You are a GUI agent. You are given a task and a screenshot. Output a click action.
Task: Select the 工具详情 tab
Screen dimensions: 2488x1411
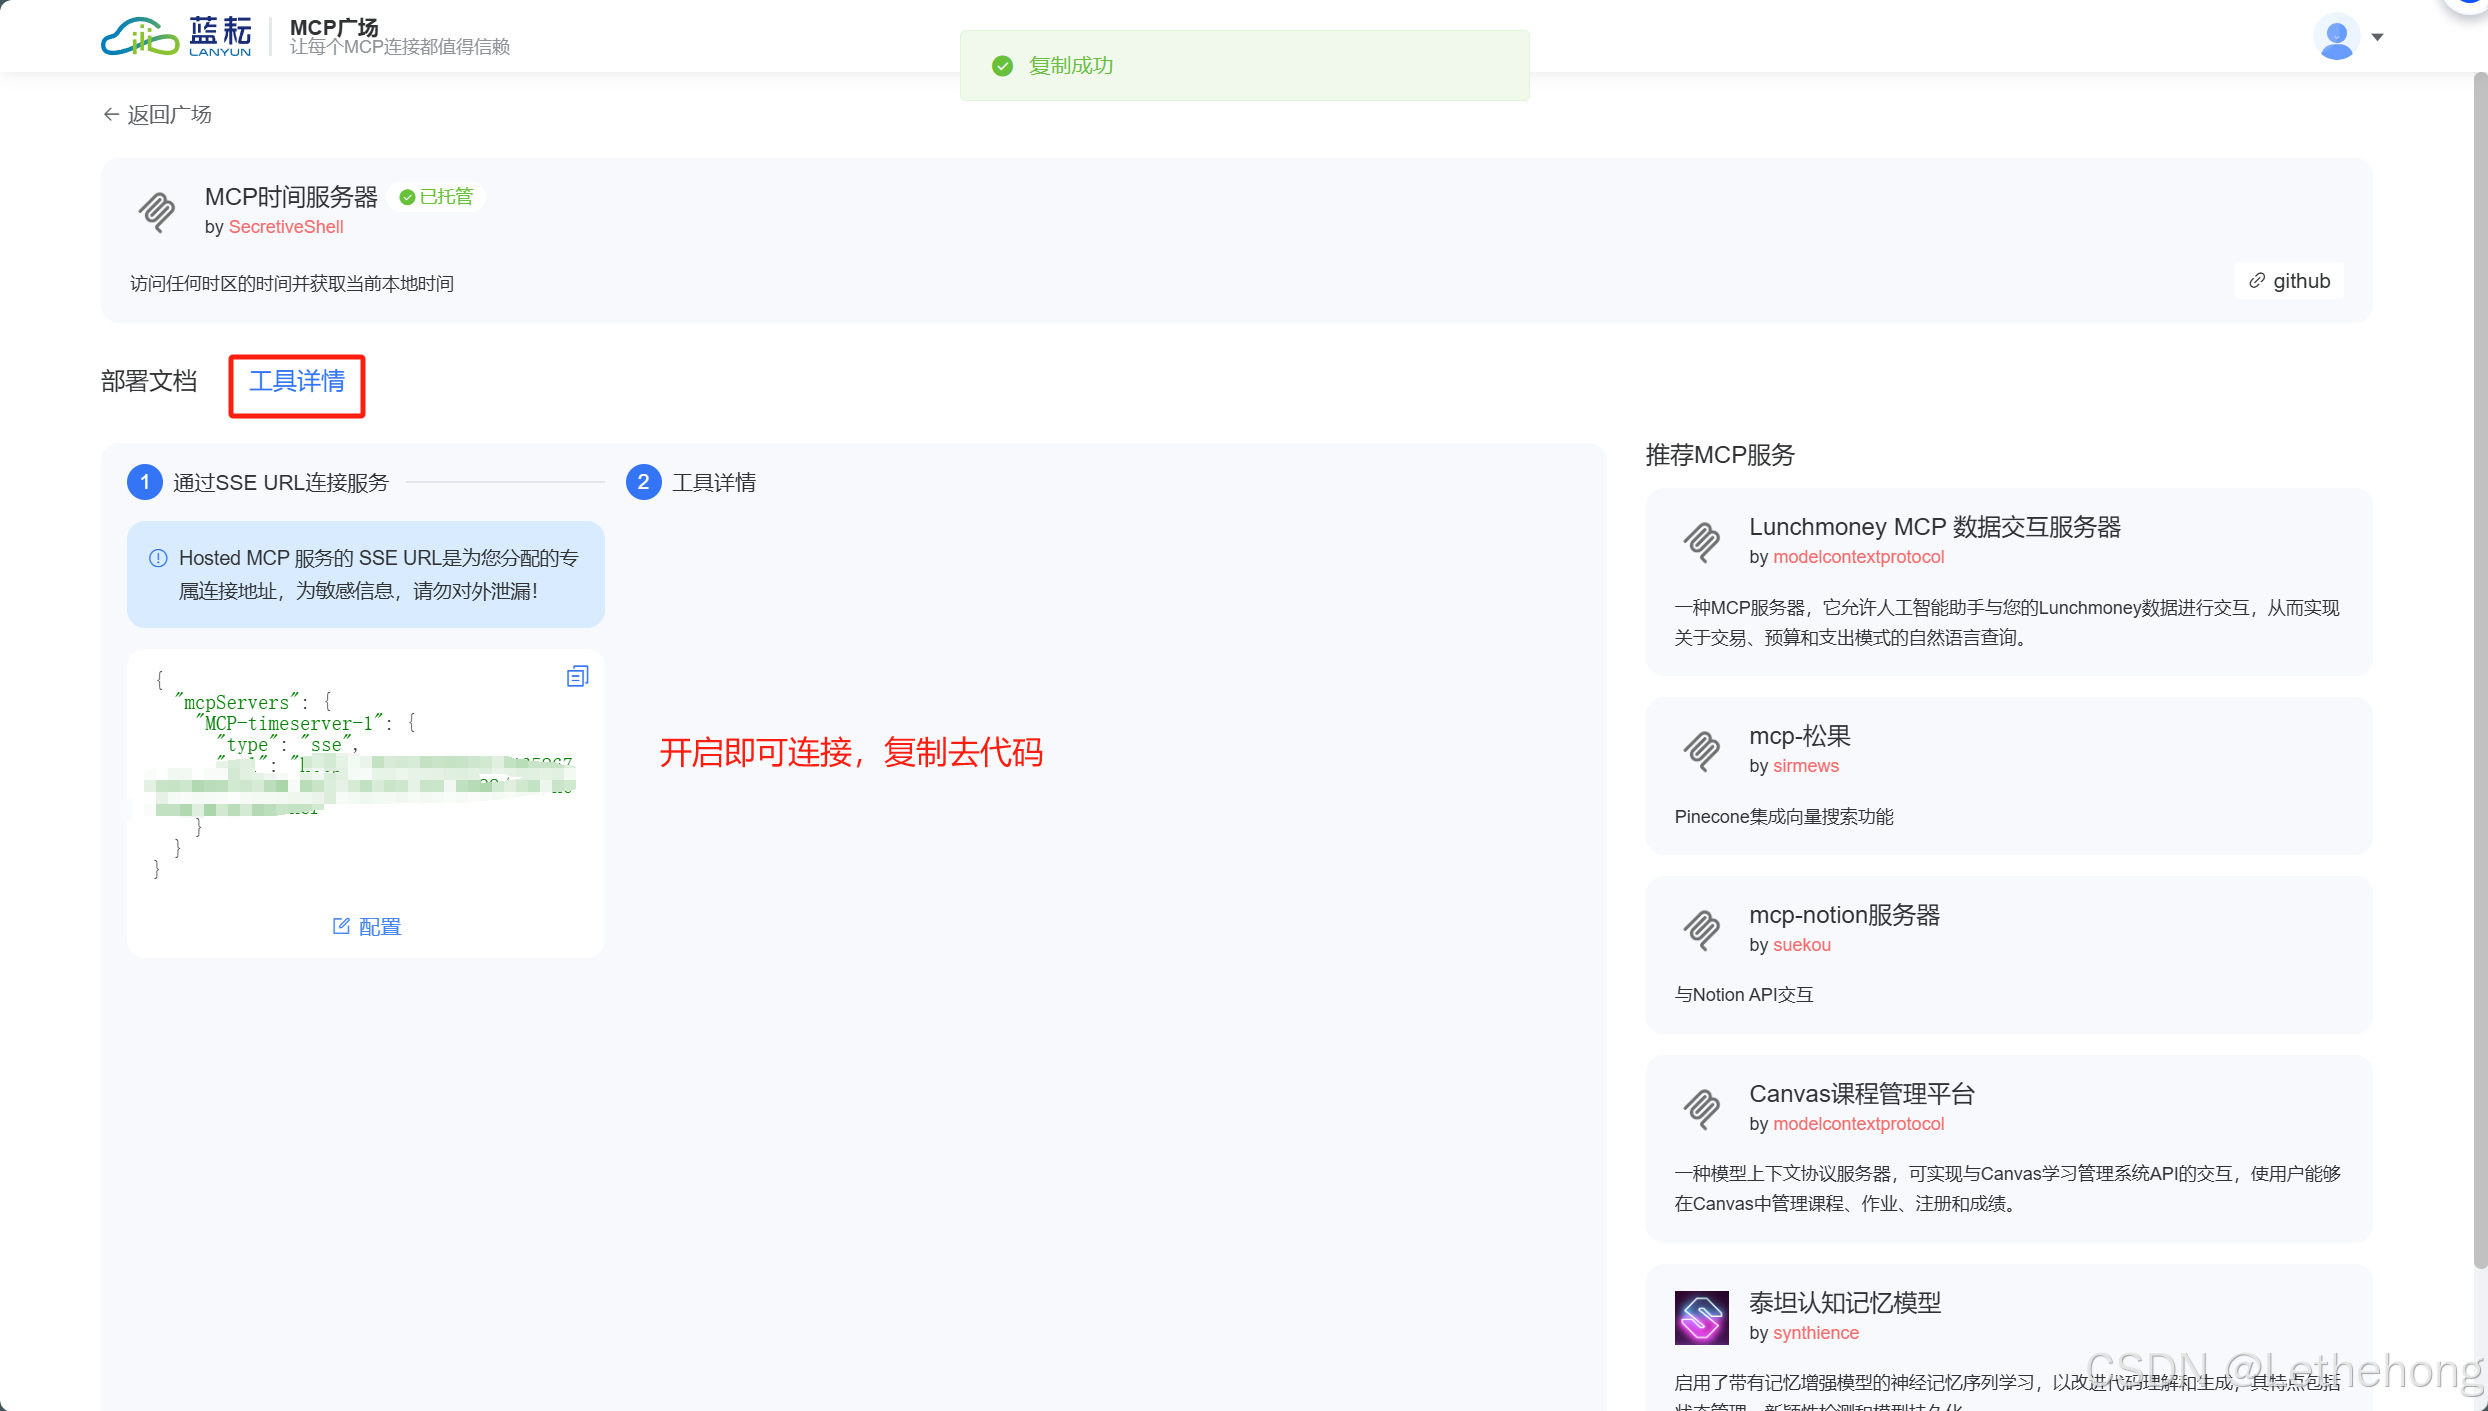coord(297,381)
